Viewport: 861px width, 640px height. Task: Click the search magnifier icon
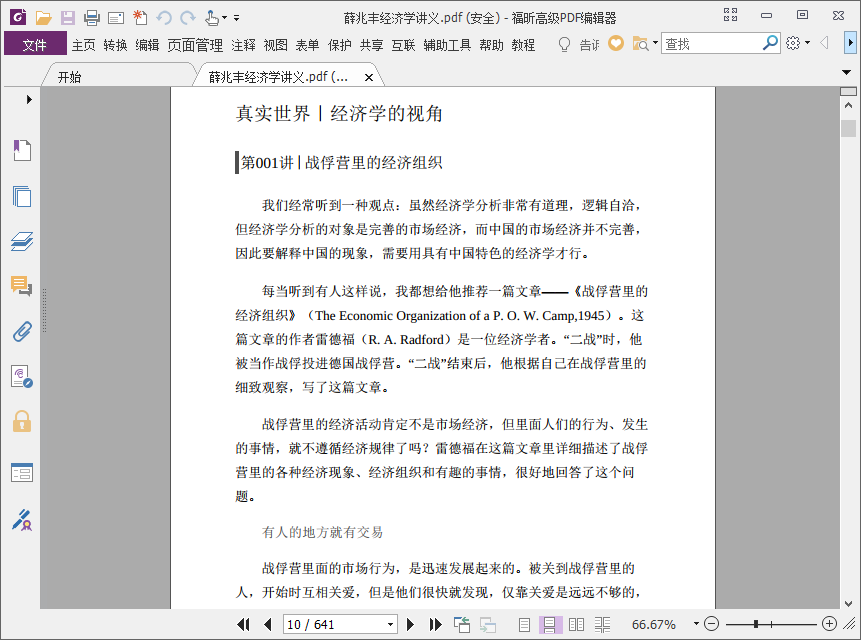pyautogui.click(x=770, y=42)
